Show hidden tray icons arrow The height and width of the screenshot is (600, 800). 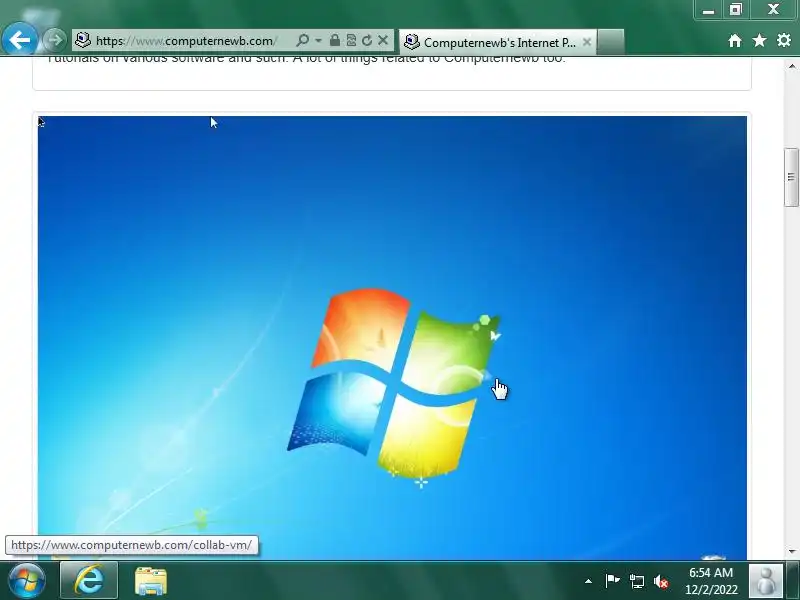[588, 581]
